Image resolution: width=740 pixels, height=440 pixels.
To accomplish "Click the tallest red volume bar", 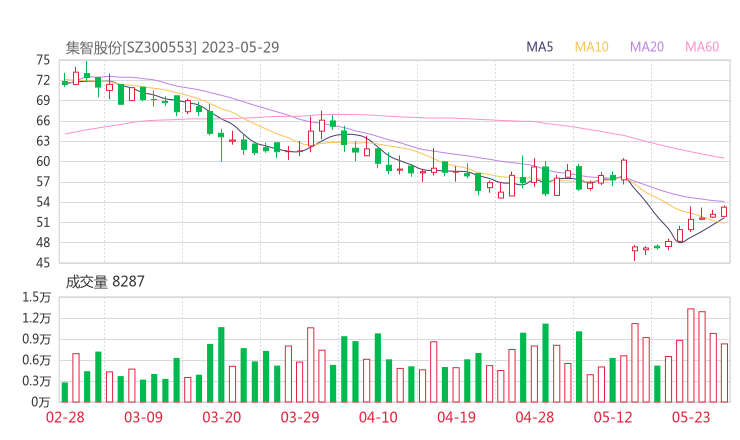I will tap(690, 355).
